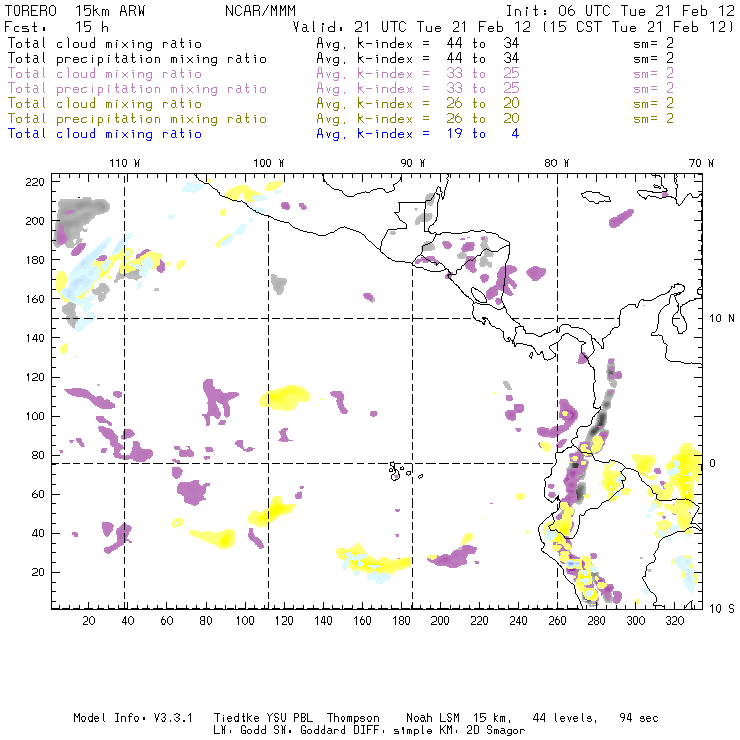
Task: Click the '70 W' longitude label
Action: point(701,163)
